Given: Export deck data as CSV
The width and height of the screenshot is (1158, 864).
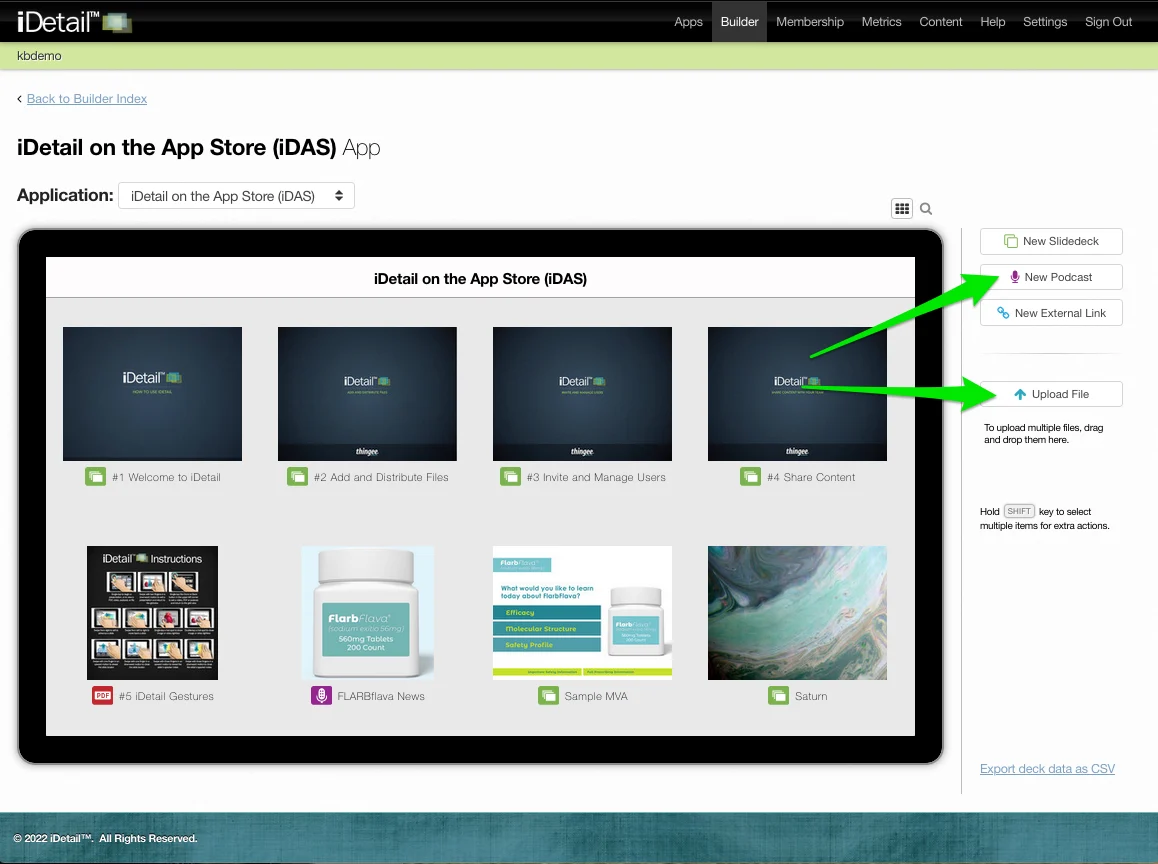Looking at the screenshot, I should click(x=1047, y=769).
